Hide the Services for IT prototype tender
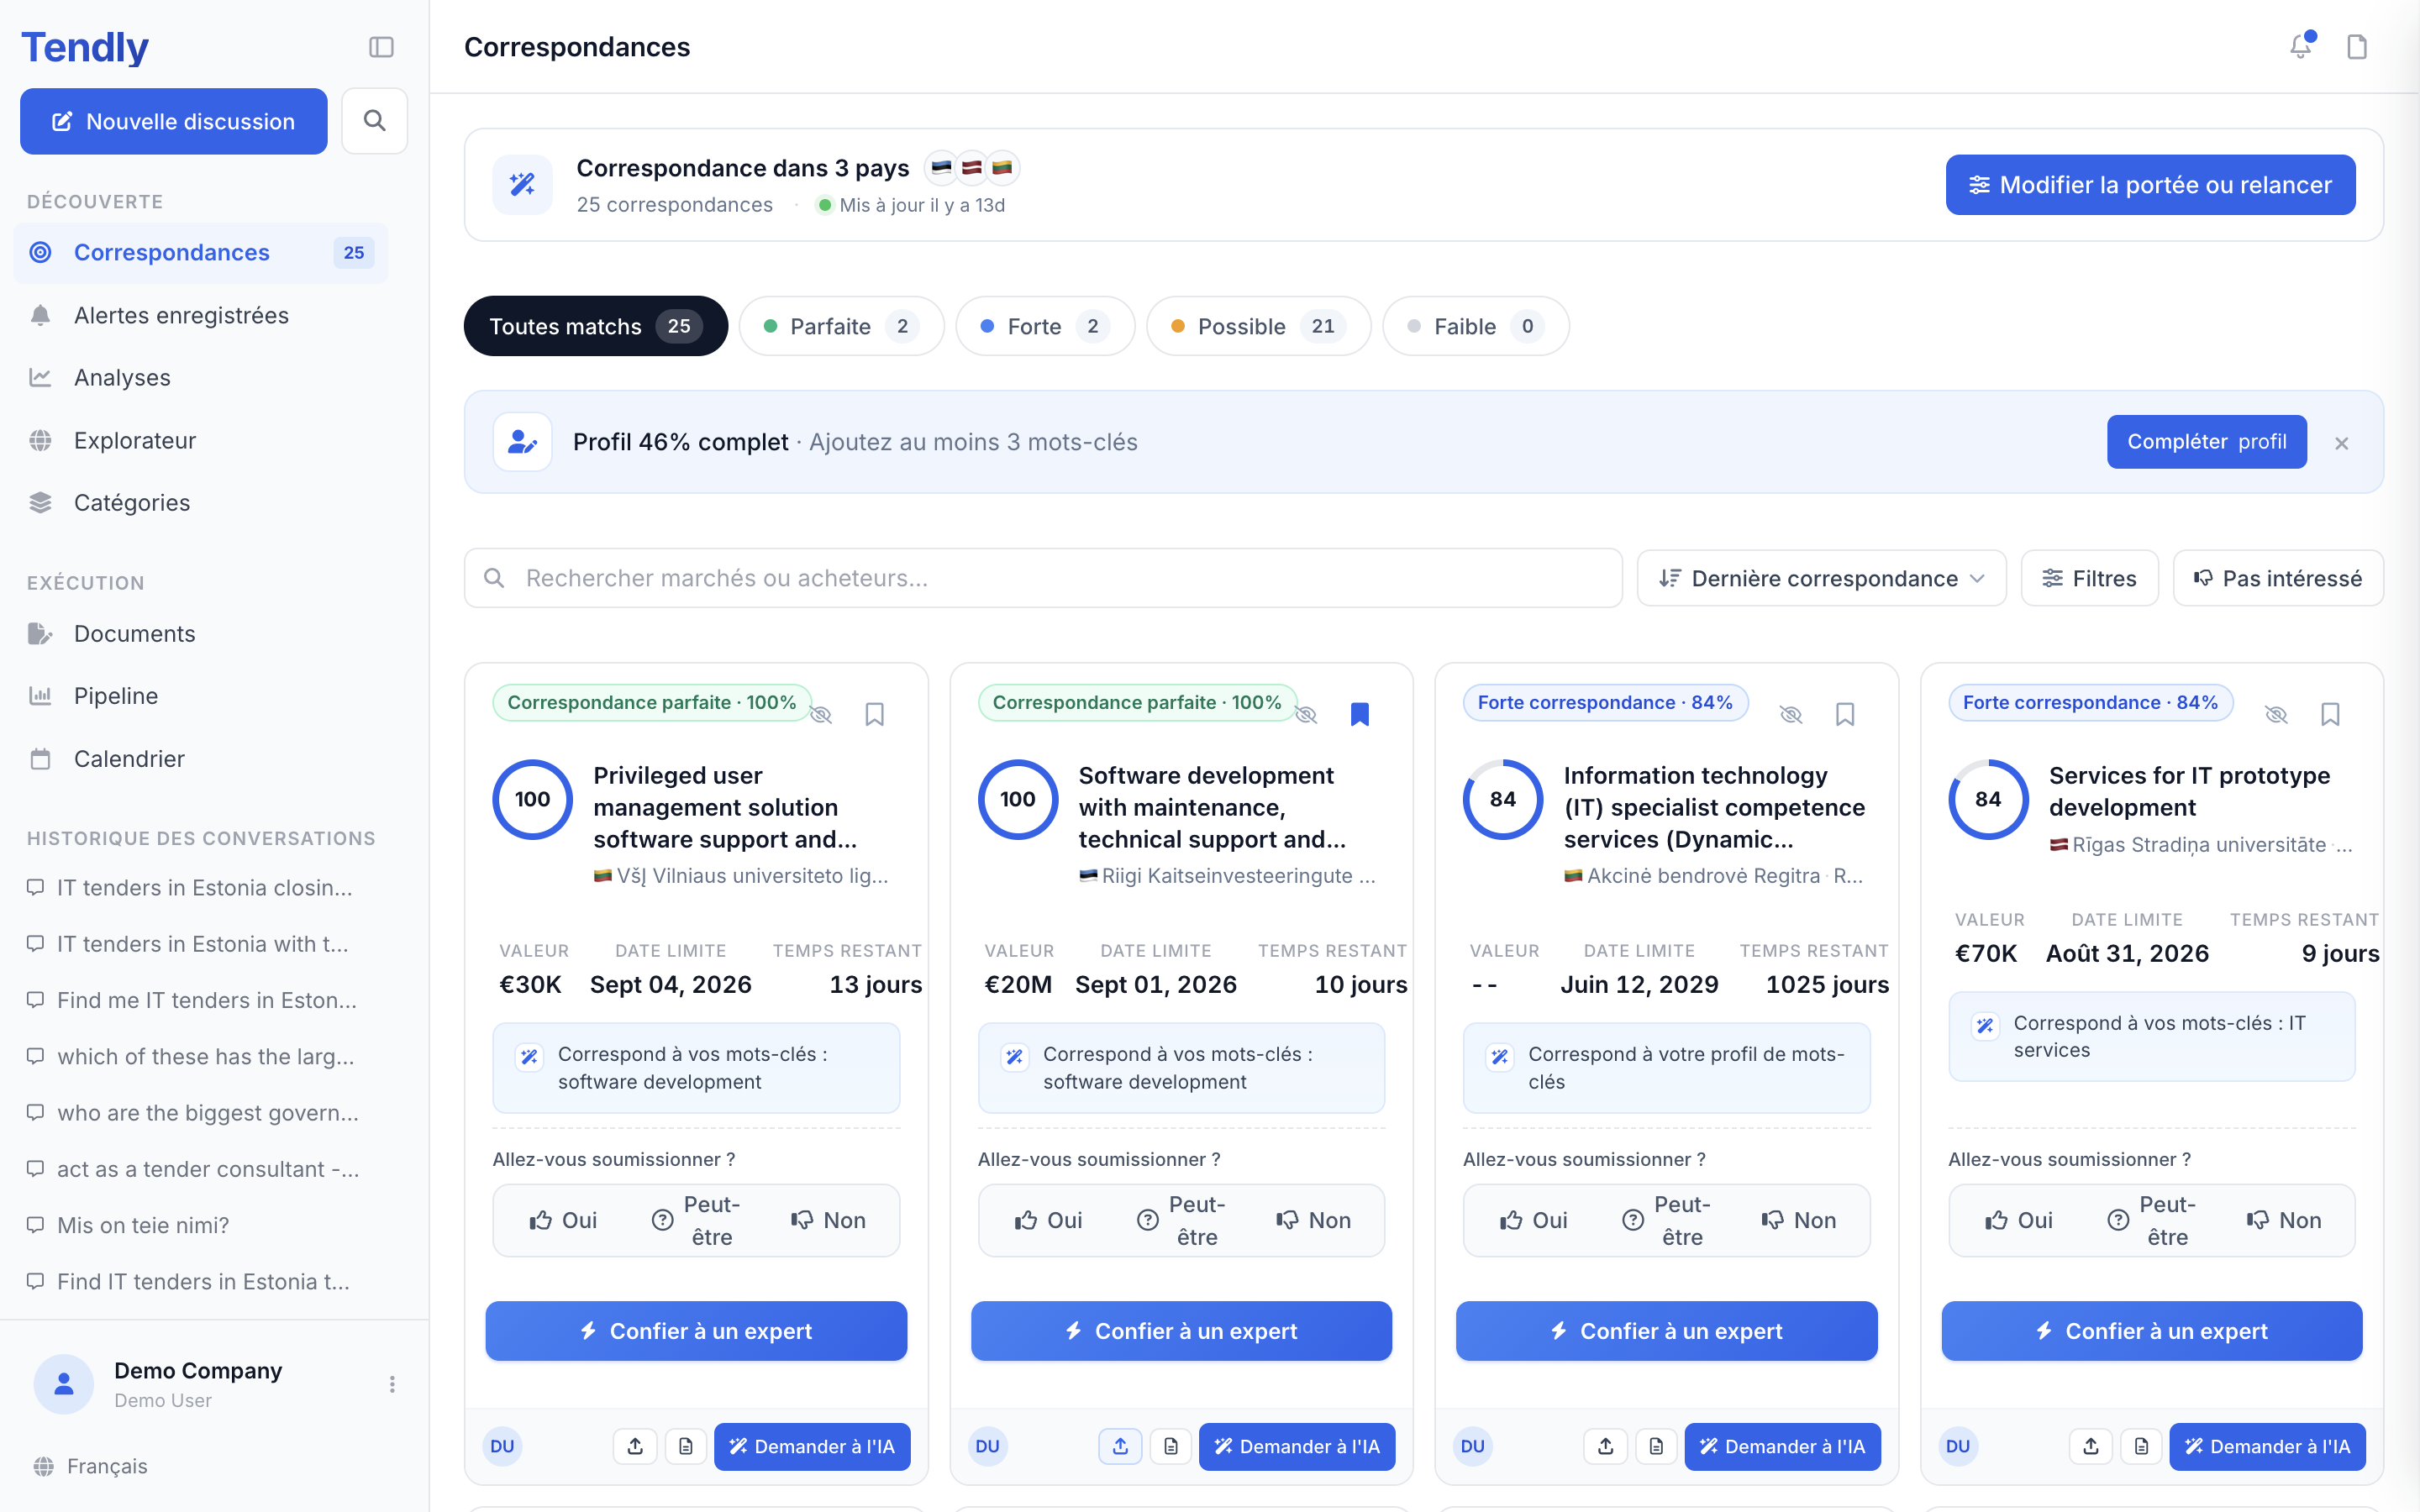2420x1512 pixels. point(2276,714)
